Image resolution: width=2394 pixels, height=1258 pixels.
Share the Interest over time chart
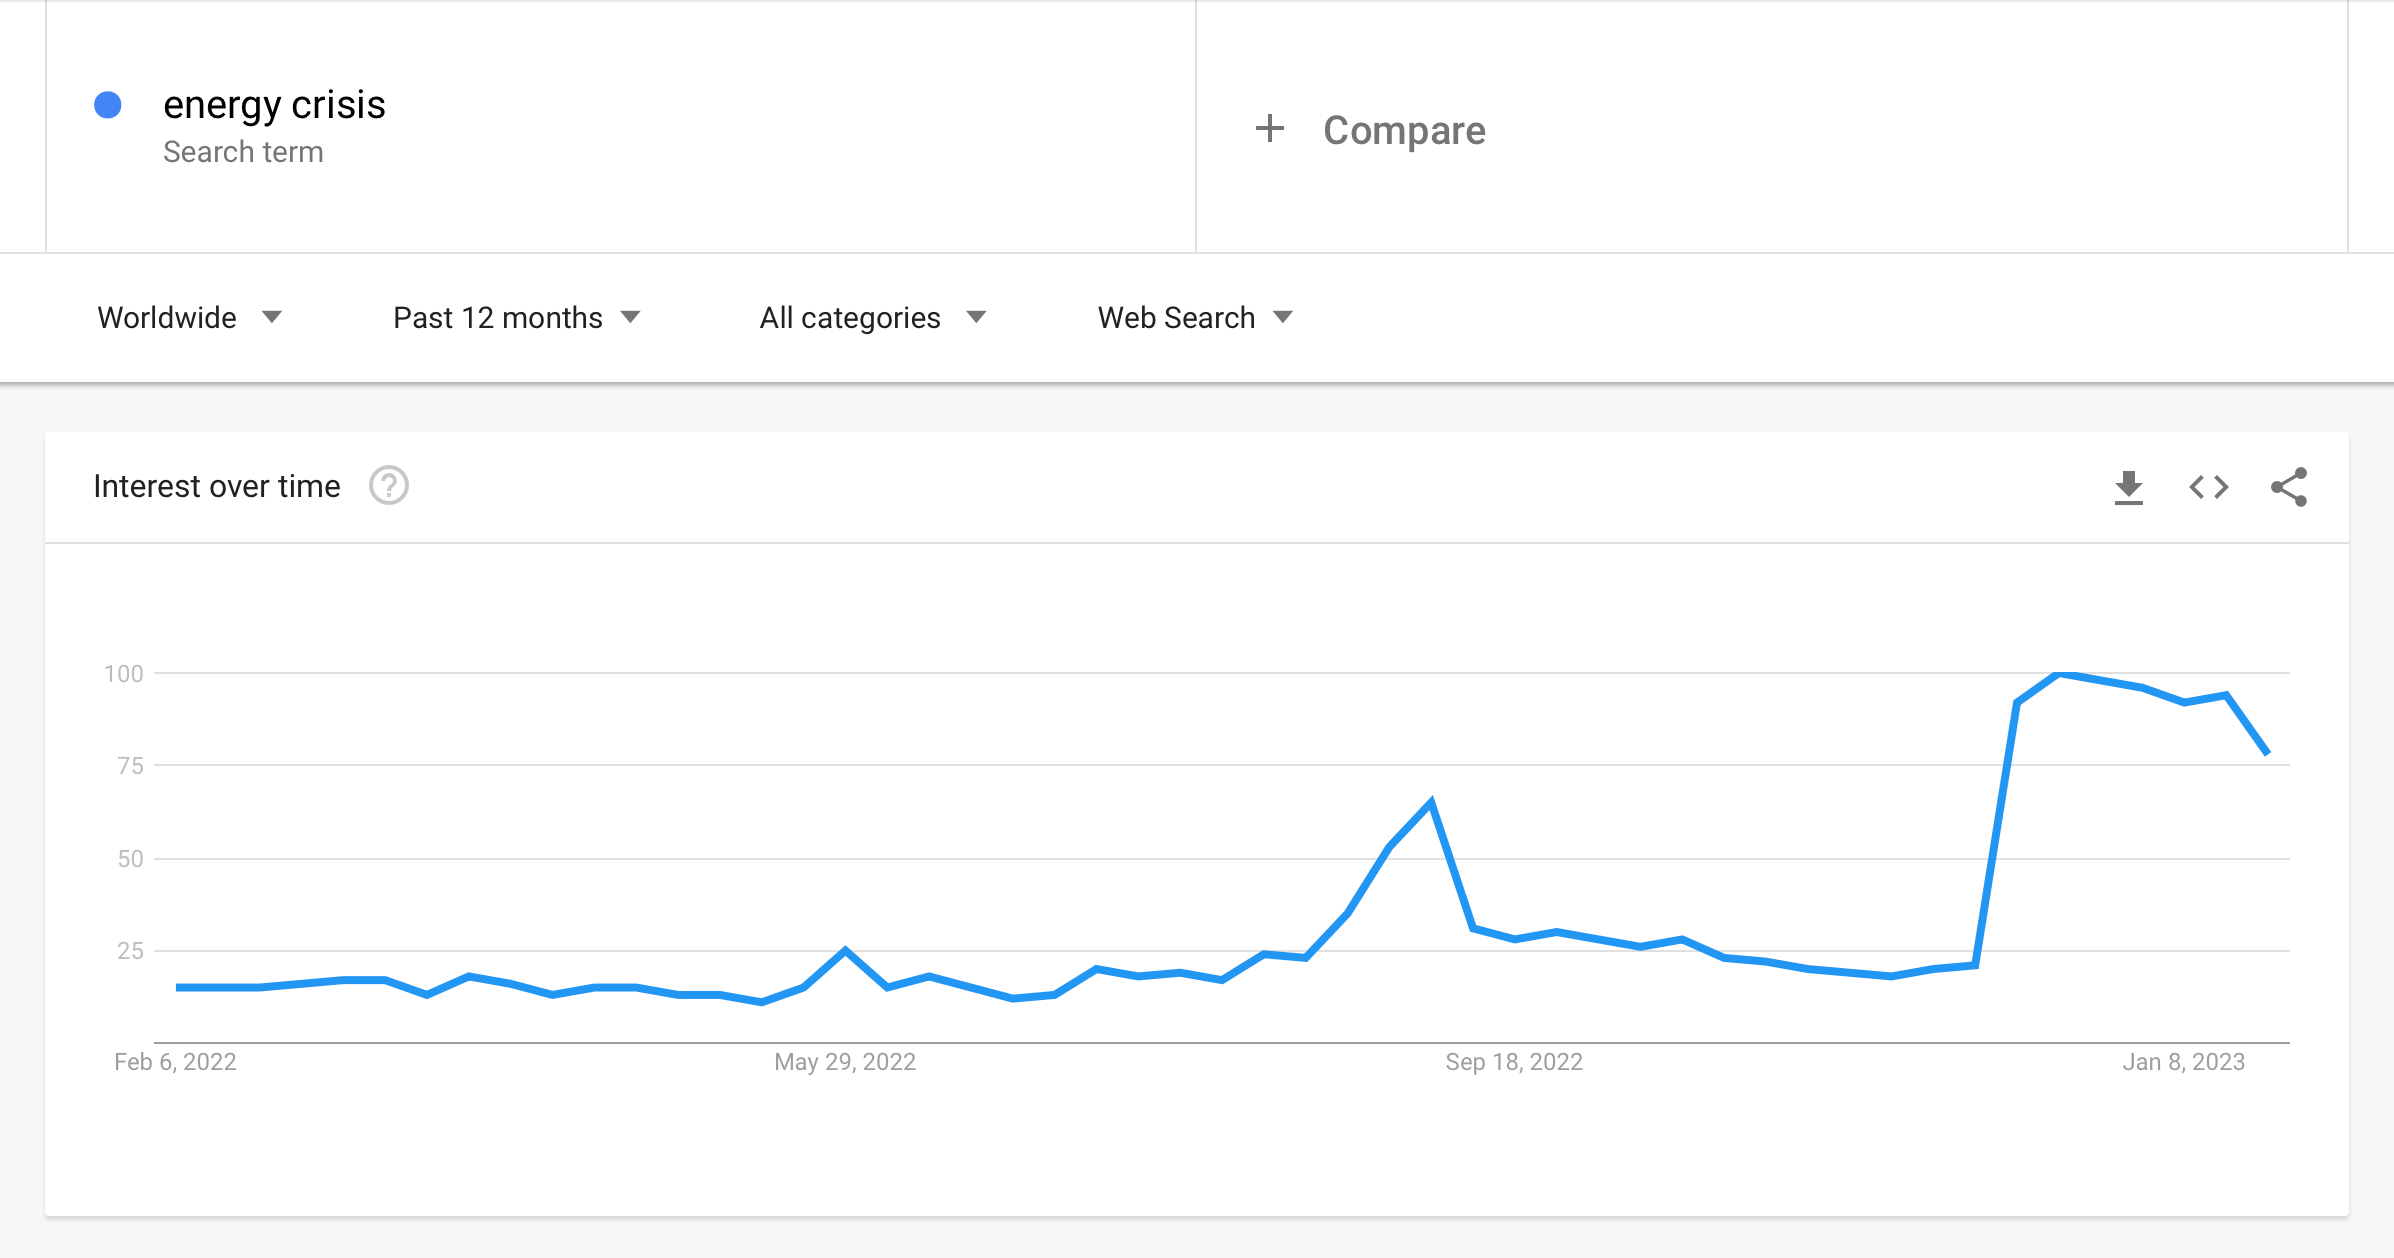click(x=2289, y=487)
